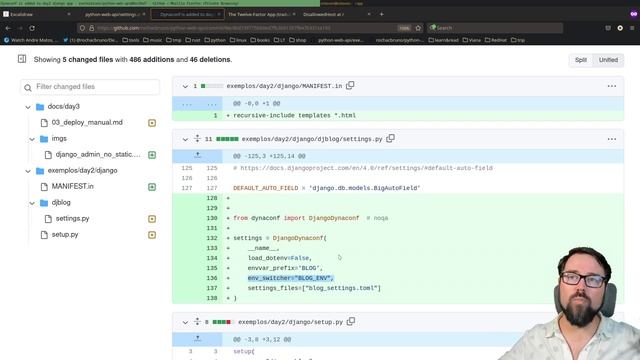Open exemplos/day2/django/MANIFEST.in file link

284,86
